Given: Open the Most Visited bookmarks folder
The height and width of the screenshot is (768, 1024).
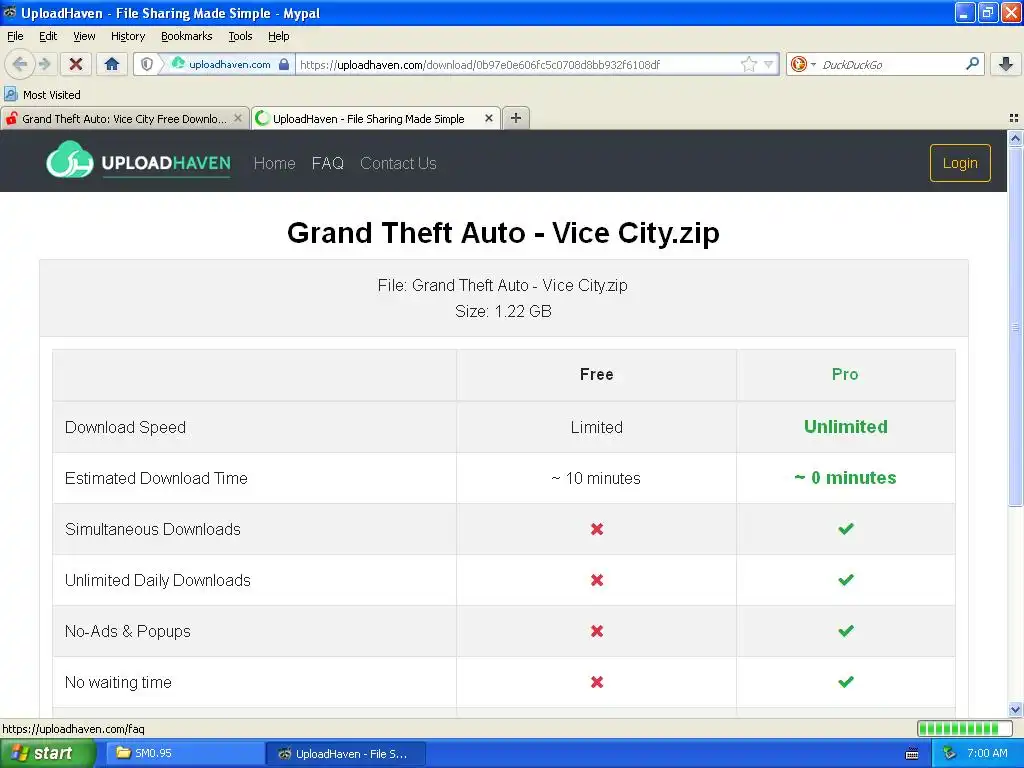Looking at the screenshot, I should [42, 95].
